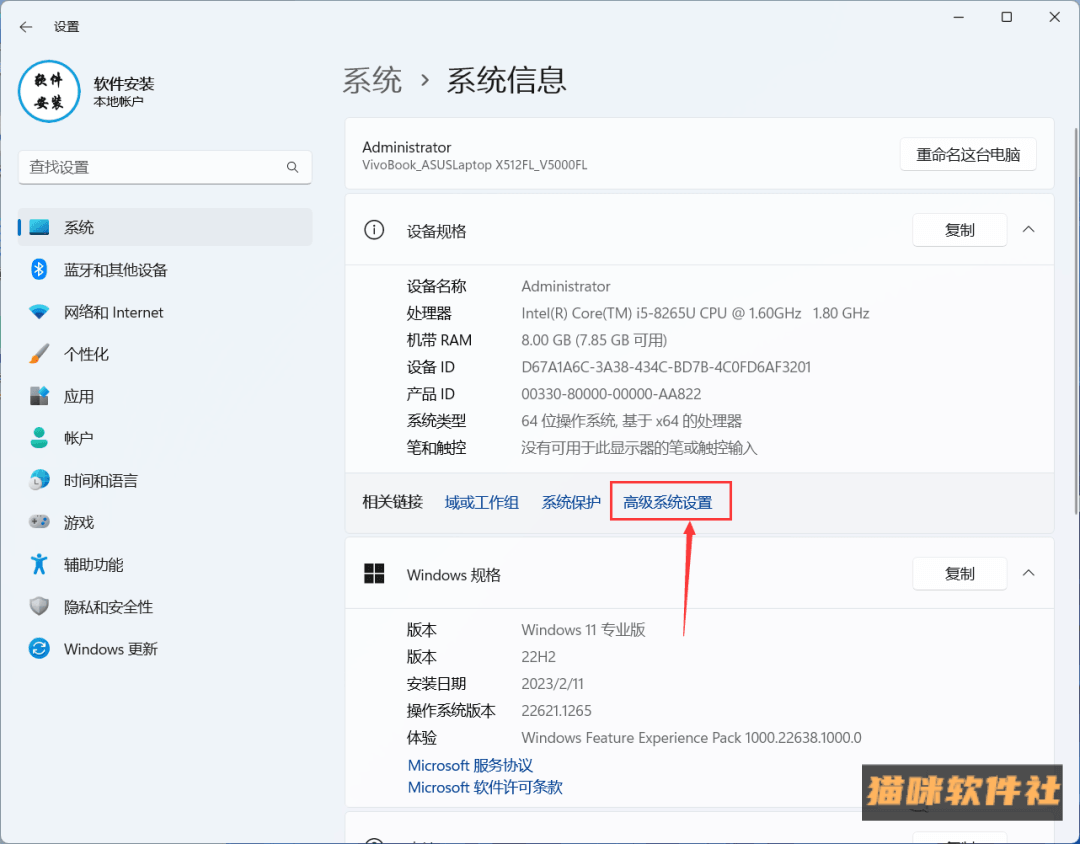Screen dimensions: 1080x844
Task: Click device ID value D67A1A6C-3A38-434C
Action: pos(666,367)
